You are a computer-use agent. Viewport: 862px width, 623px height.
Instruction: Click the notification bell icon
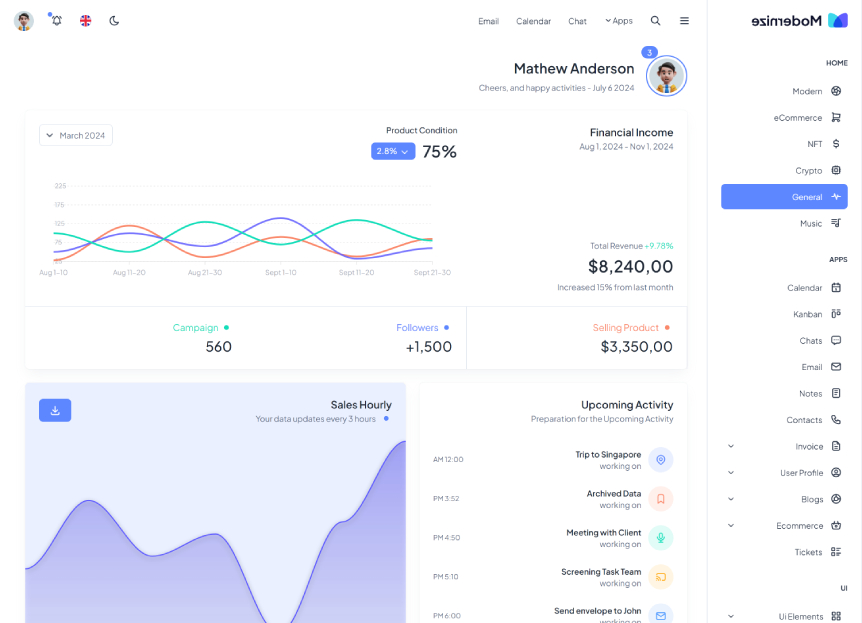click(56, 21)
